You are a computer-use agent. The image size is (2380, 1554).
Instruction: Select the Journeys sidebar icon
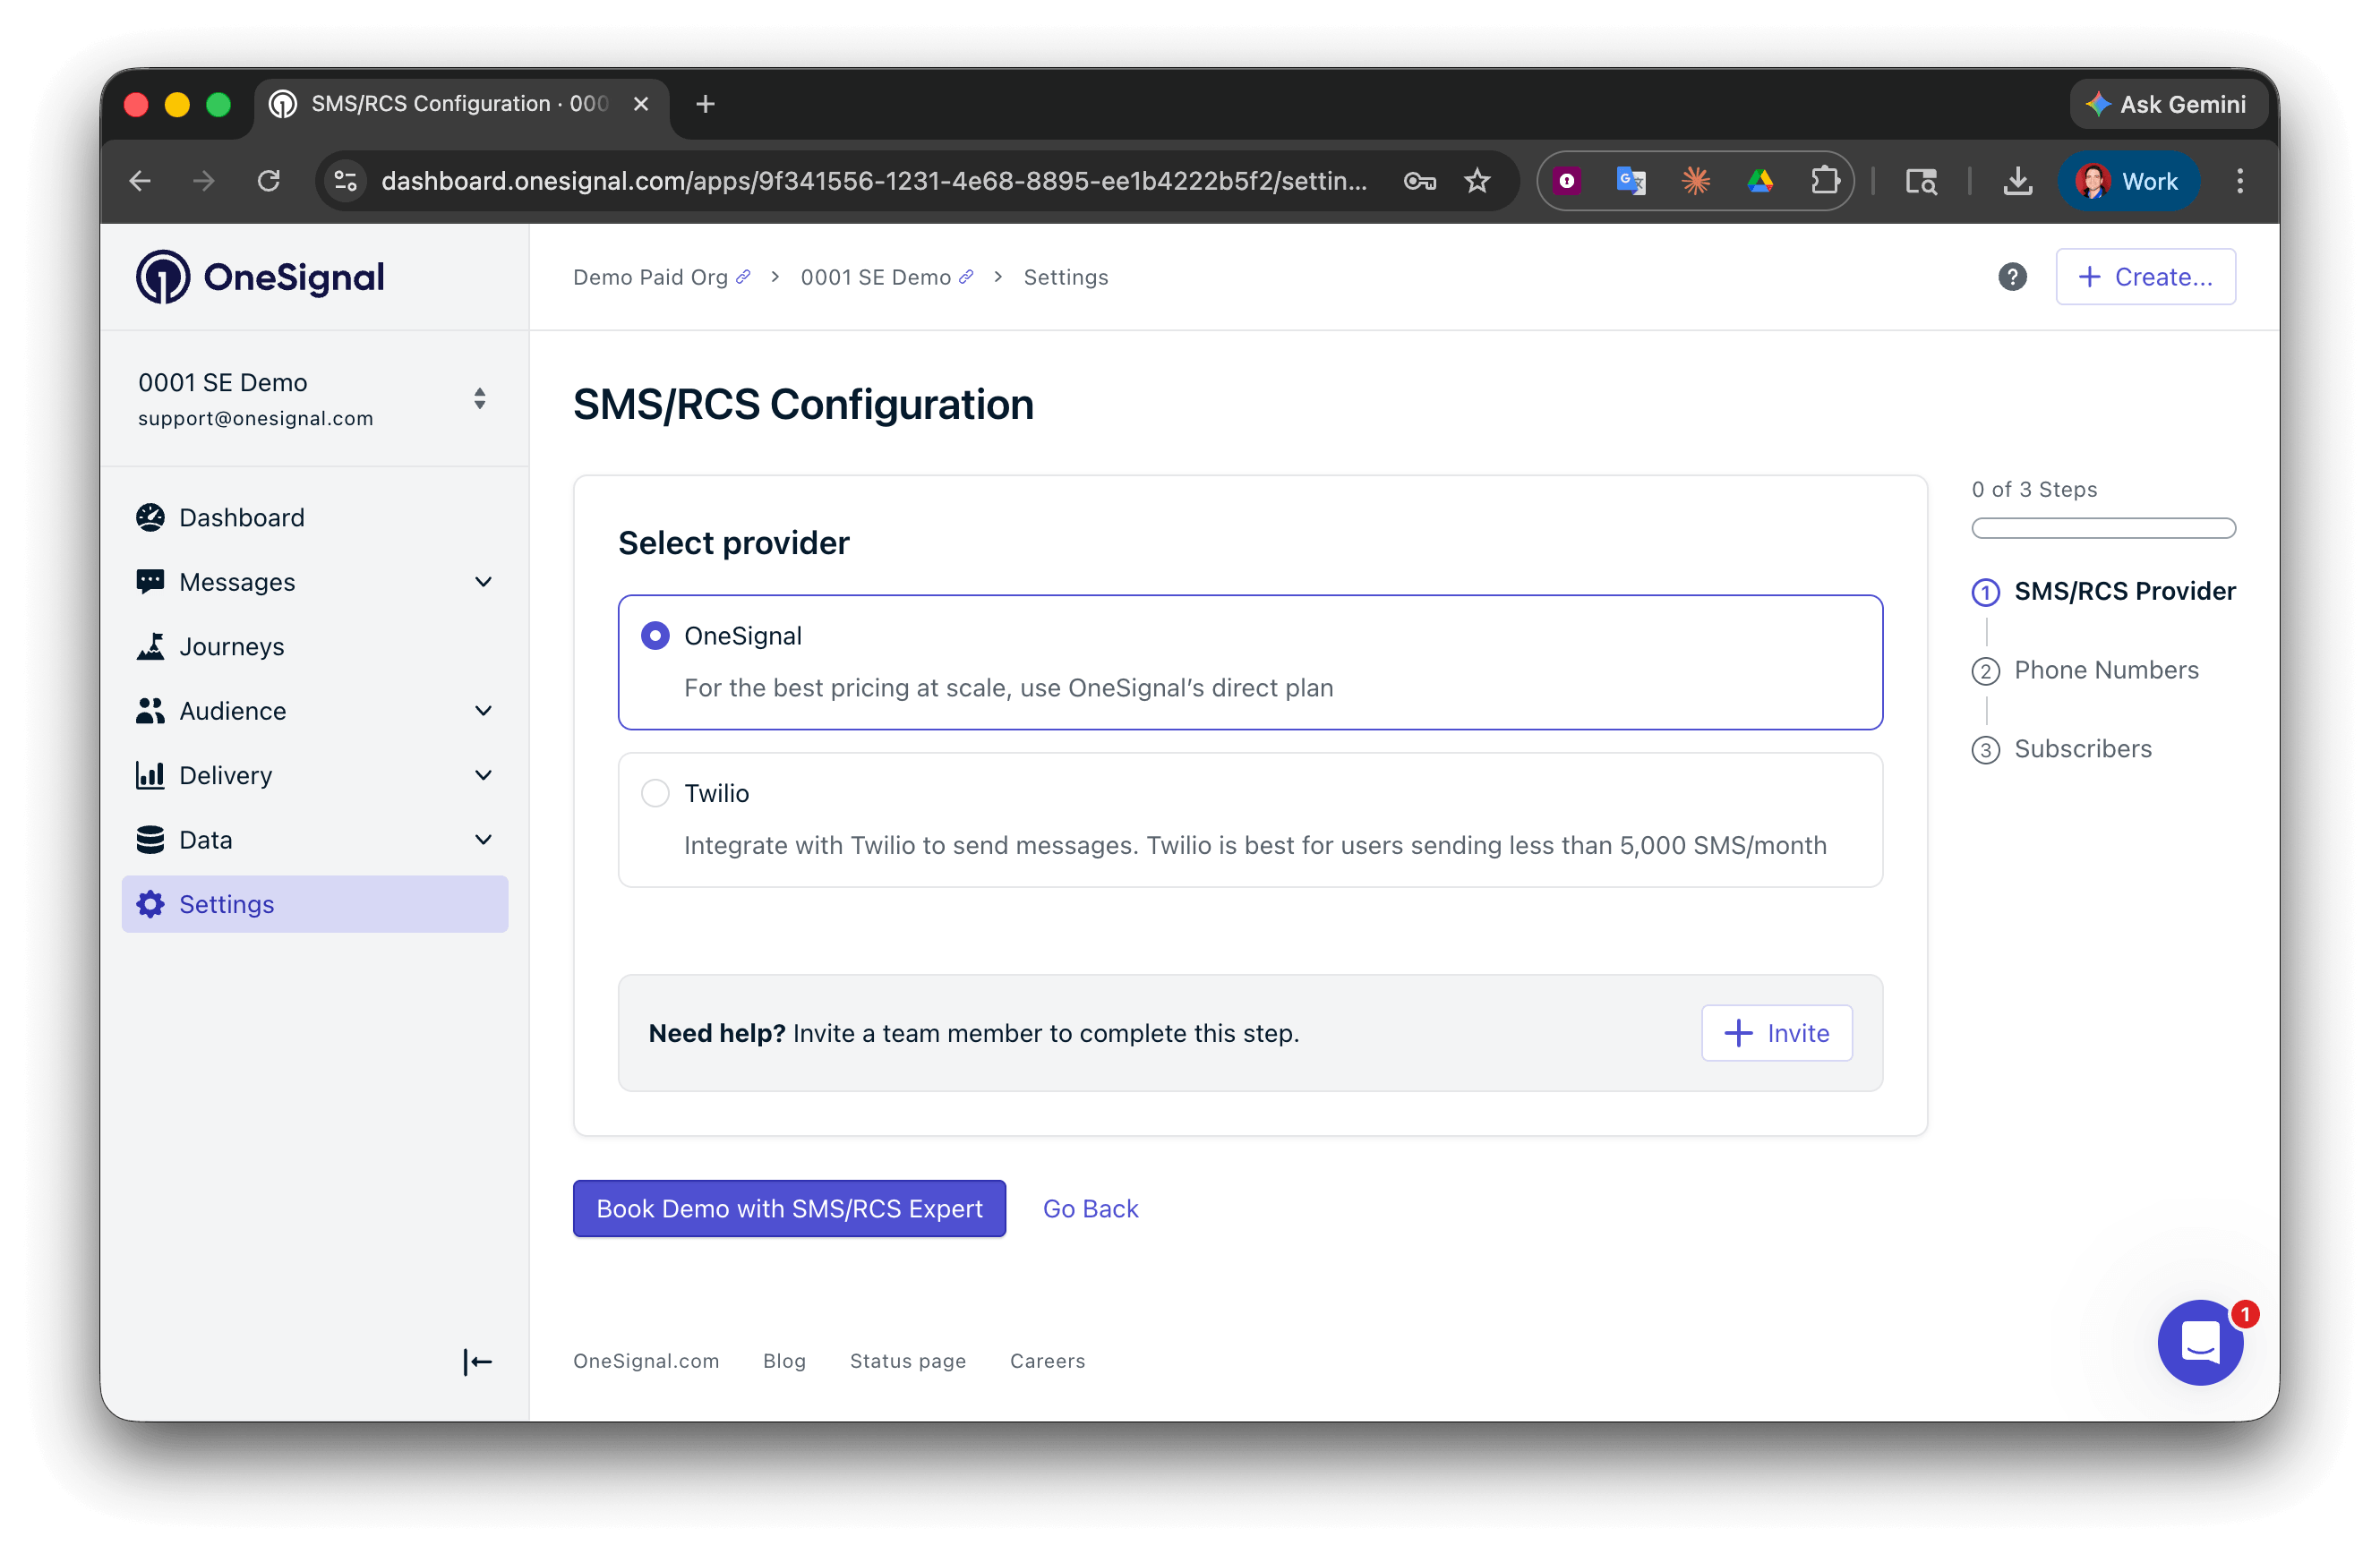point(151,646)
